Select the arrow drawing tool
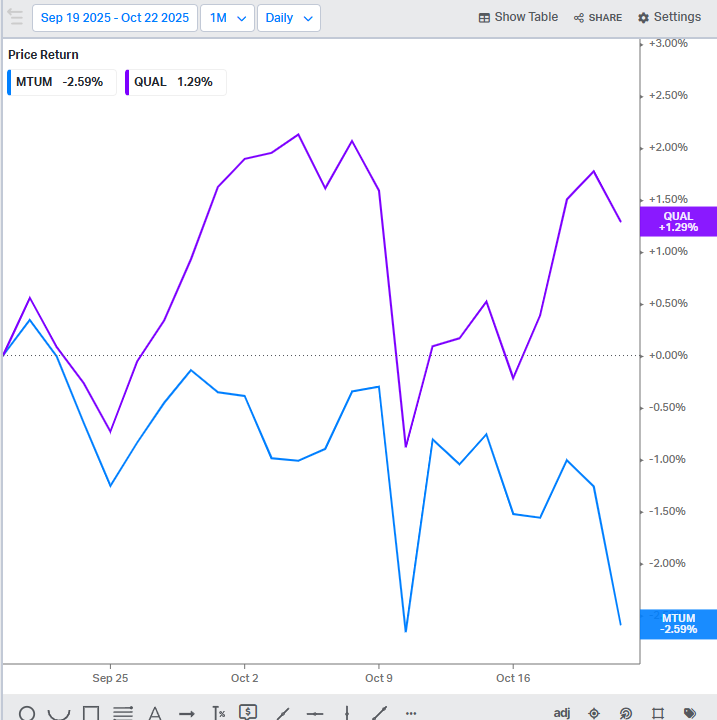This screenshot has width=717, height=720. [187, 714]
